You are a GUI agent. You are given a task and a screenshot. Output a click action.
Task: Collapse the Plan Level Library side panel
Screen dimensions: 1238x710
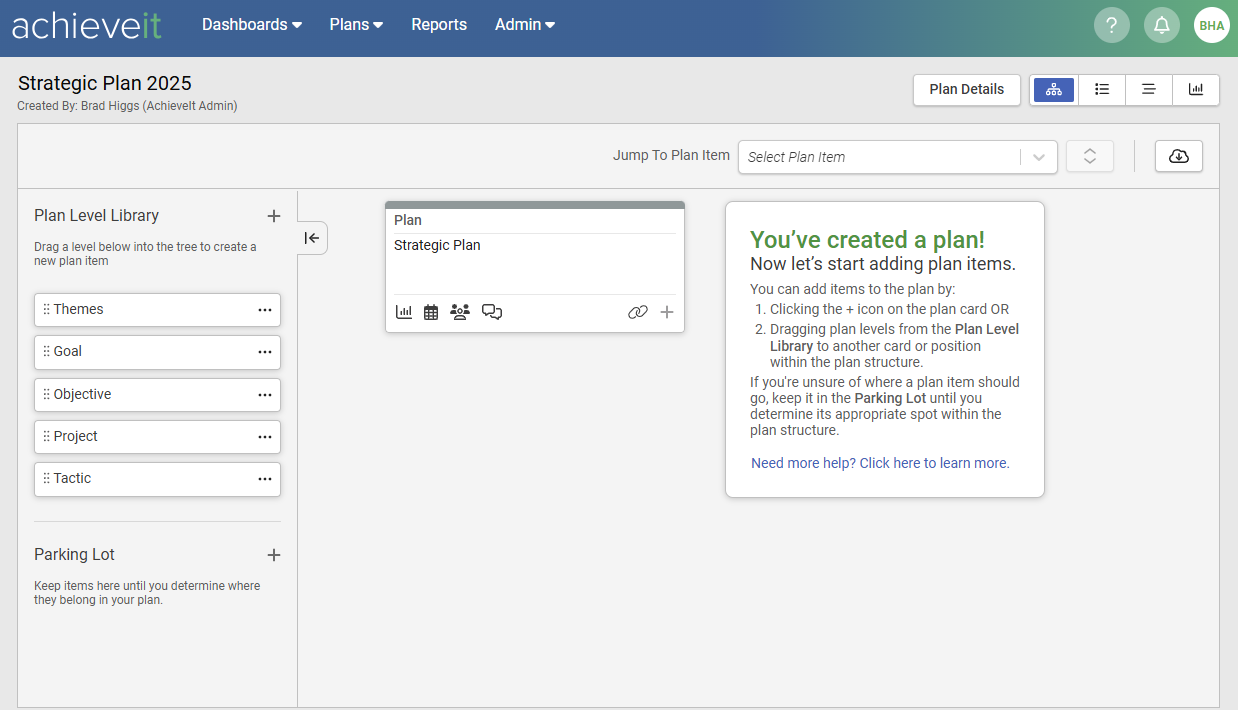coord(312,238)
